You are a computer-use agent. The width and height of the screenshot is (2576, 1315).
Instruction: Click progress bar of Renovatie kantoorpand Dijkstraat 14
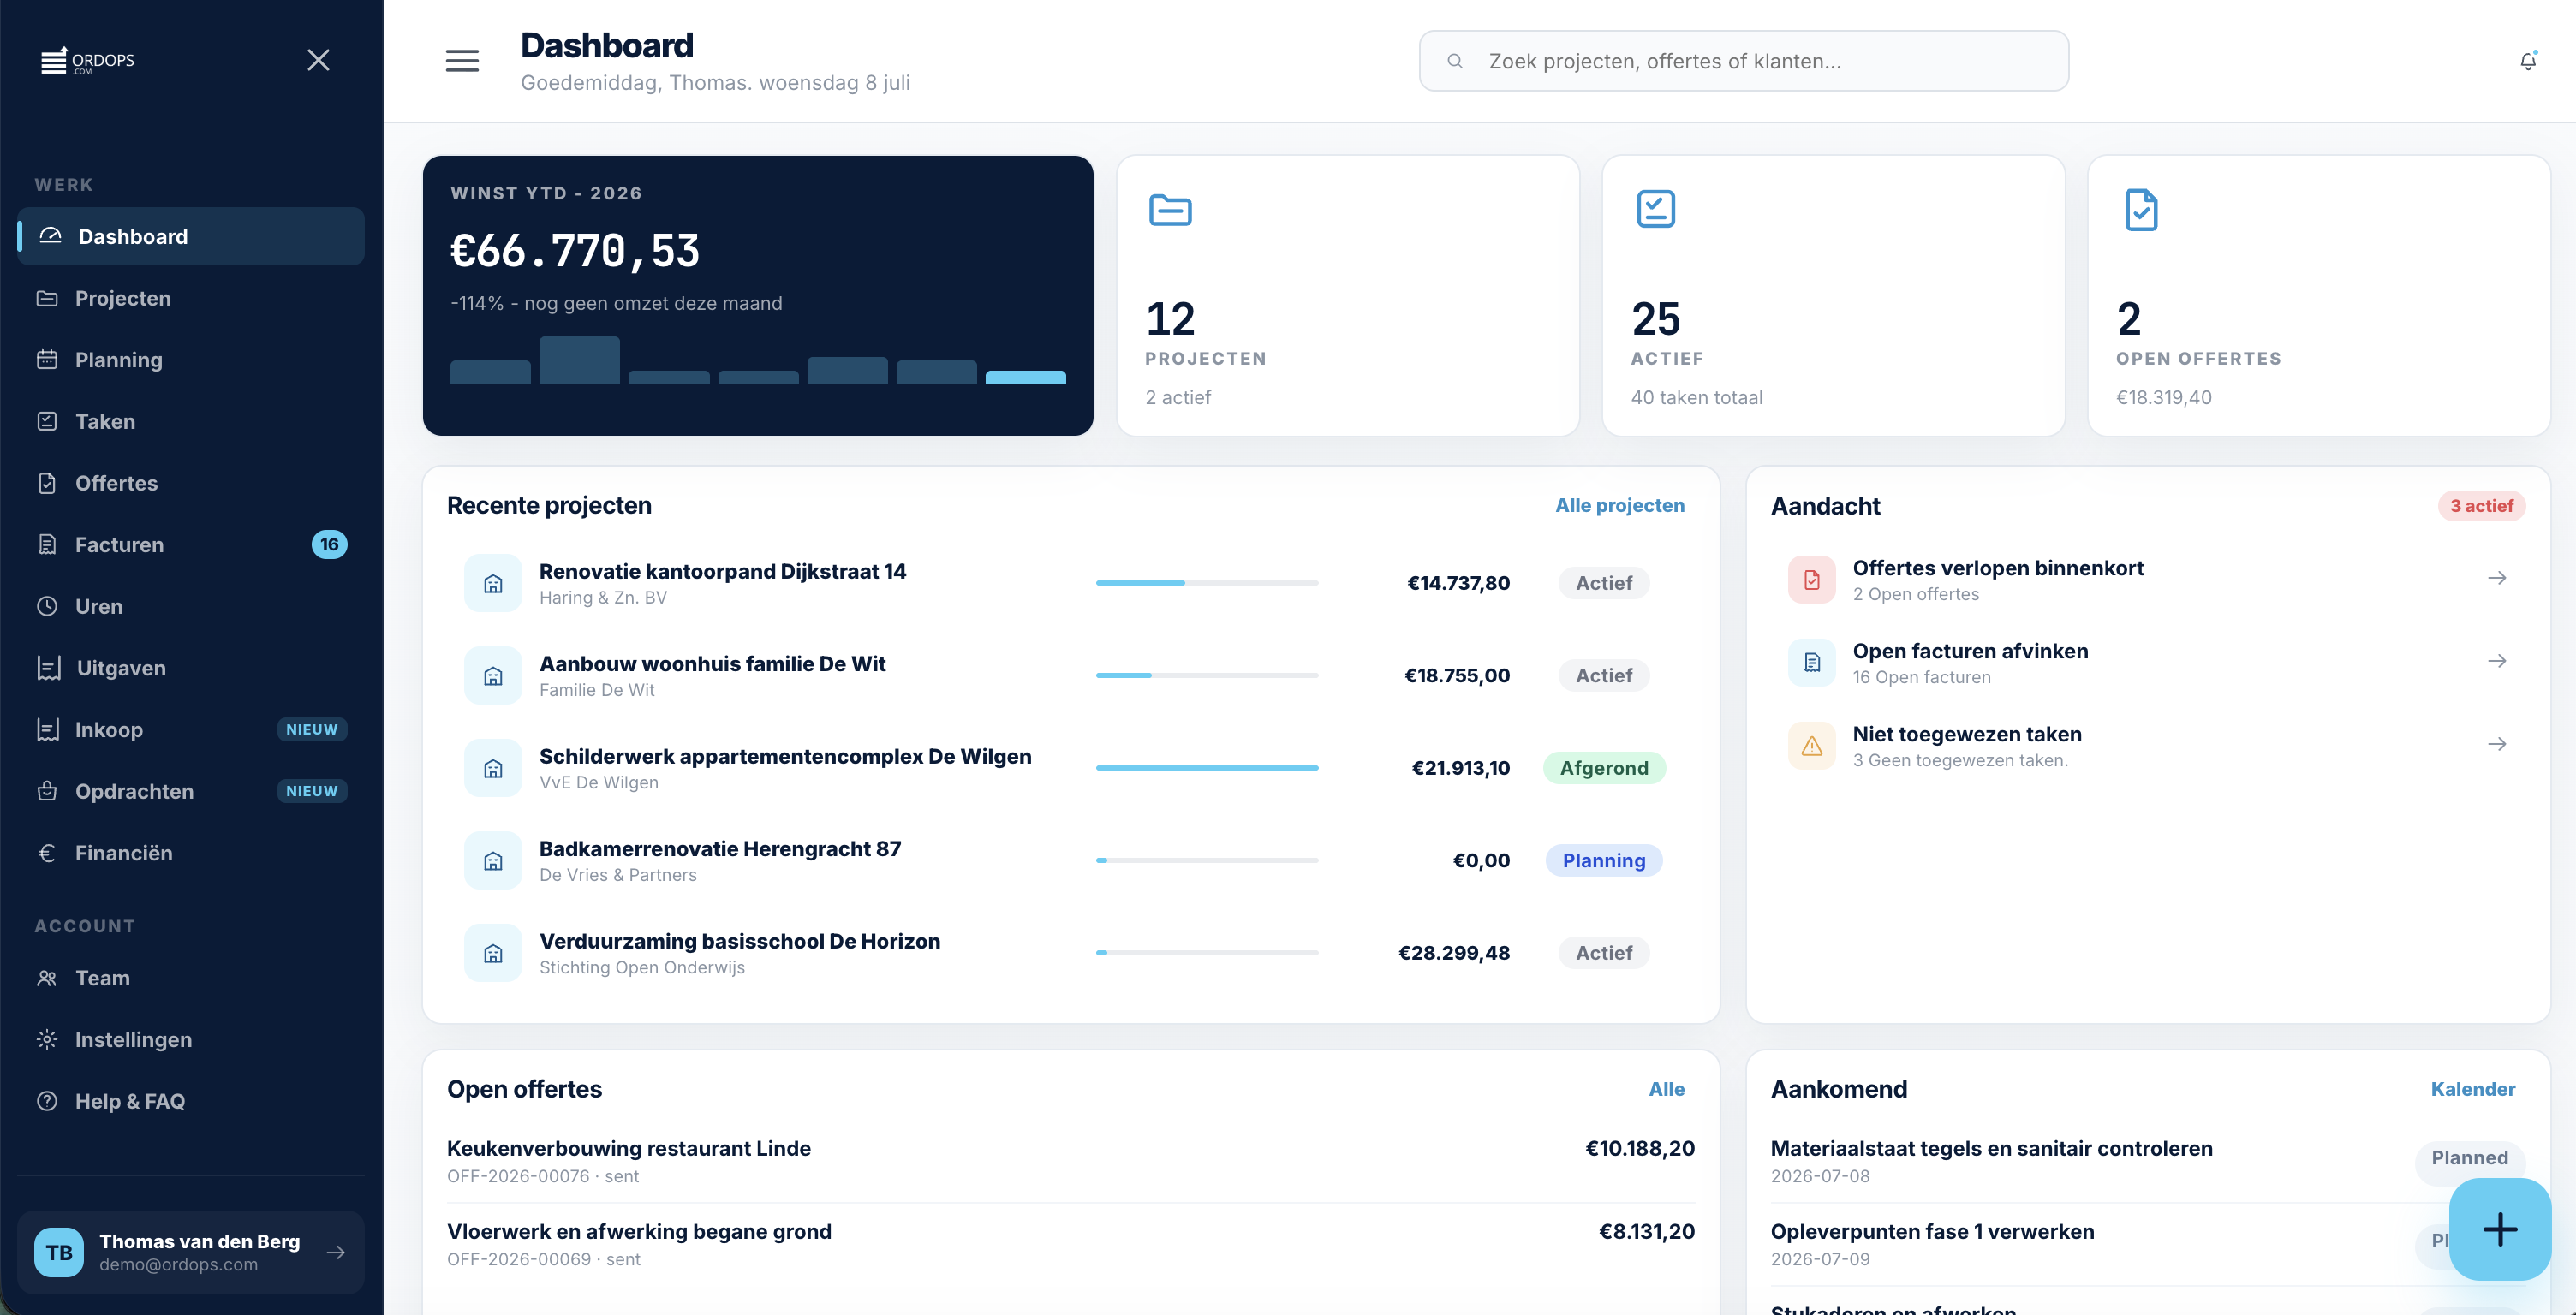pyautogui.click(x=1206, y=582)
